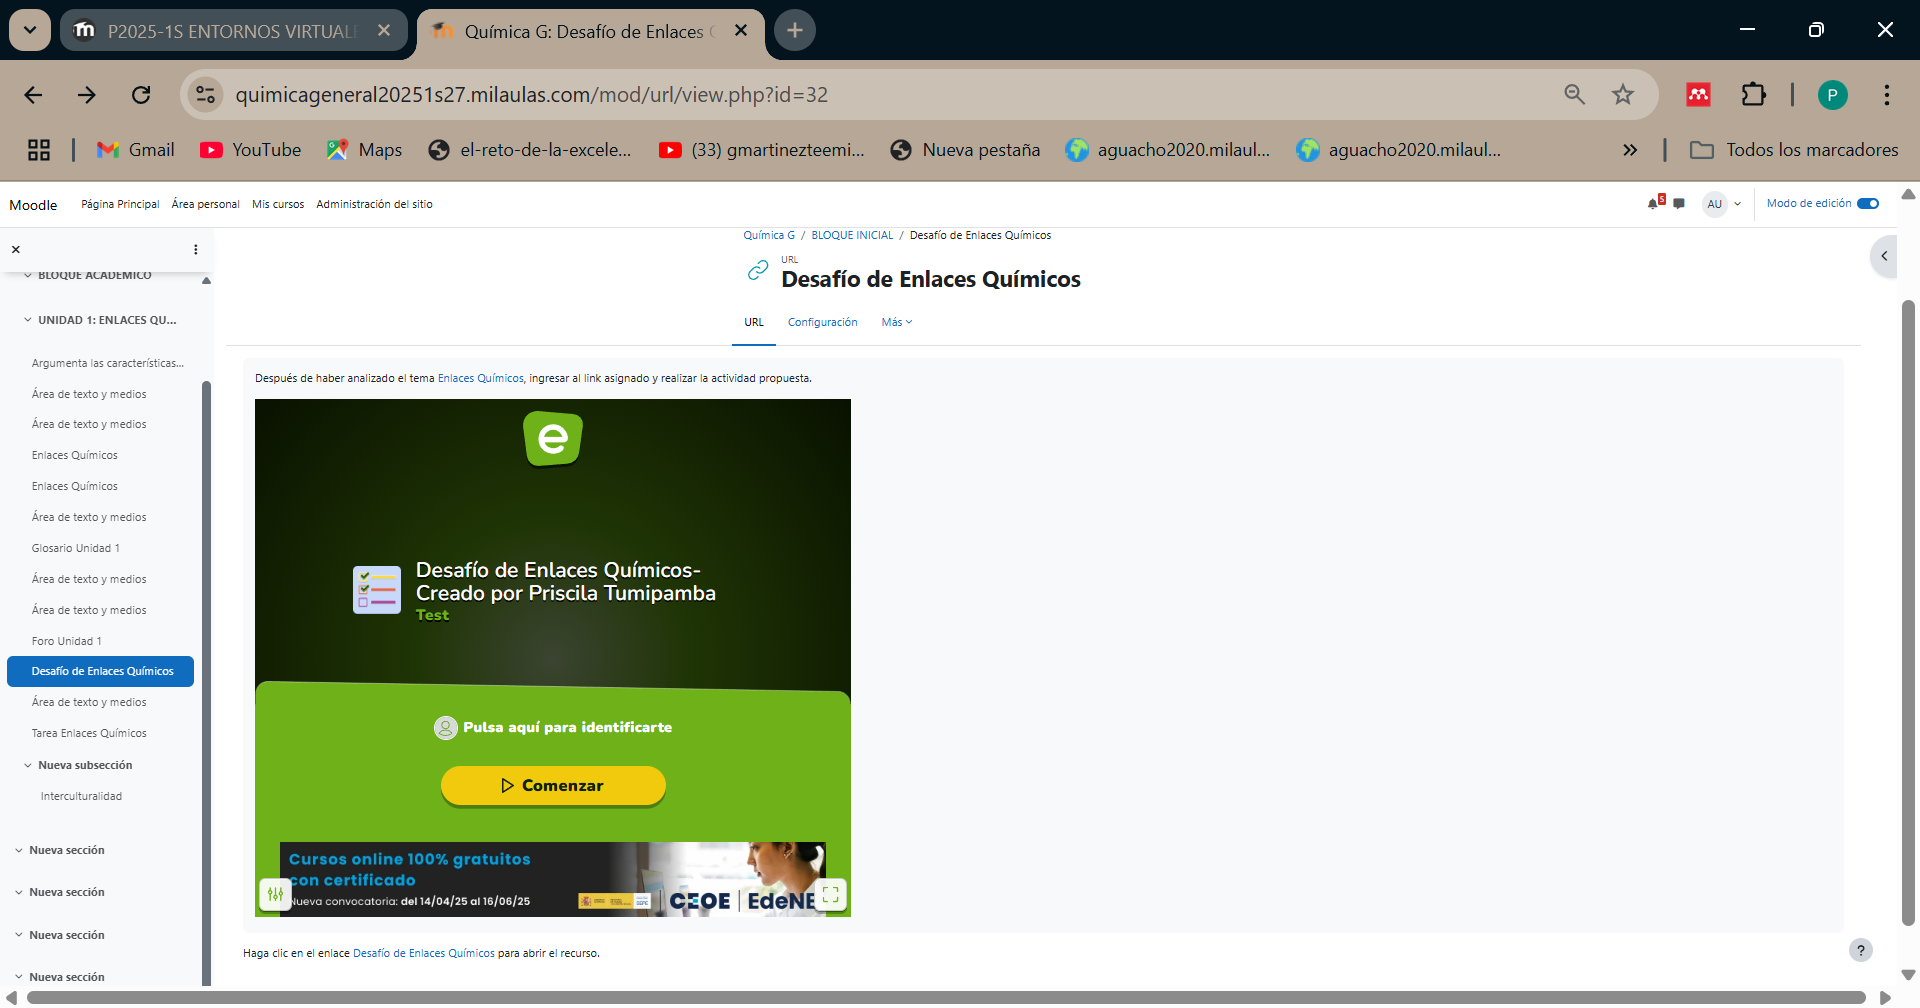Screen dimensions: 1920x1008
Task: Open the messaging chat bubble icon
Action: [1679, 203]
